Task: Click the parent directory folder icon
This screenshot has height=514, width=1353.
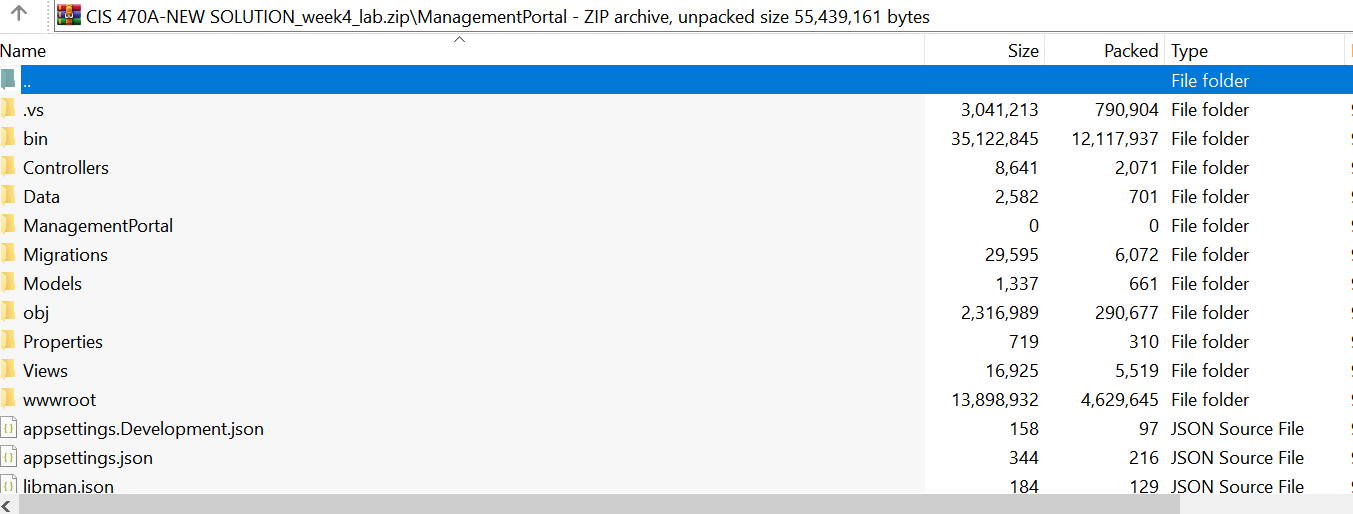Action: pyautogui.click(x=9, y=80)
